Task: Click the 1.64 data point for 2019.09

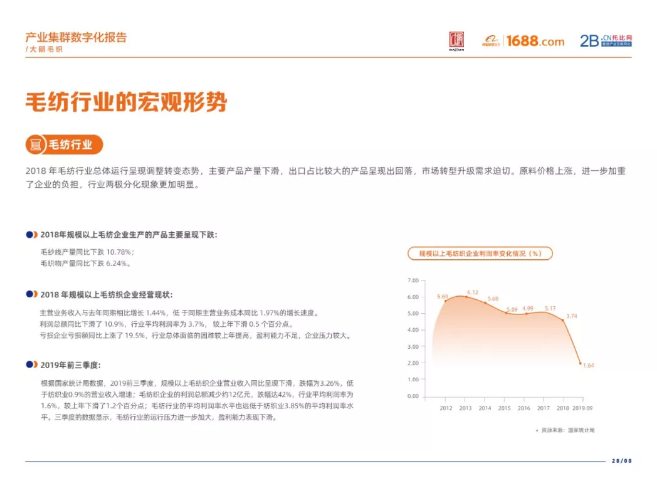Action: [x=584, y=365]
